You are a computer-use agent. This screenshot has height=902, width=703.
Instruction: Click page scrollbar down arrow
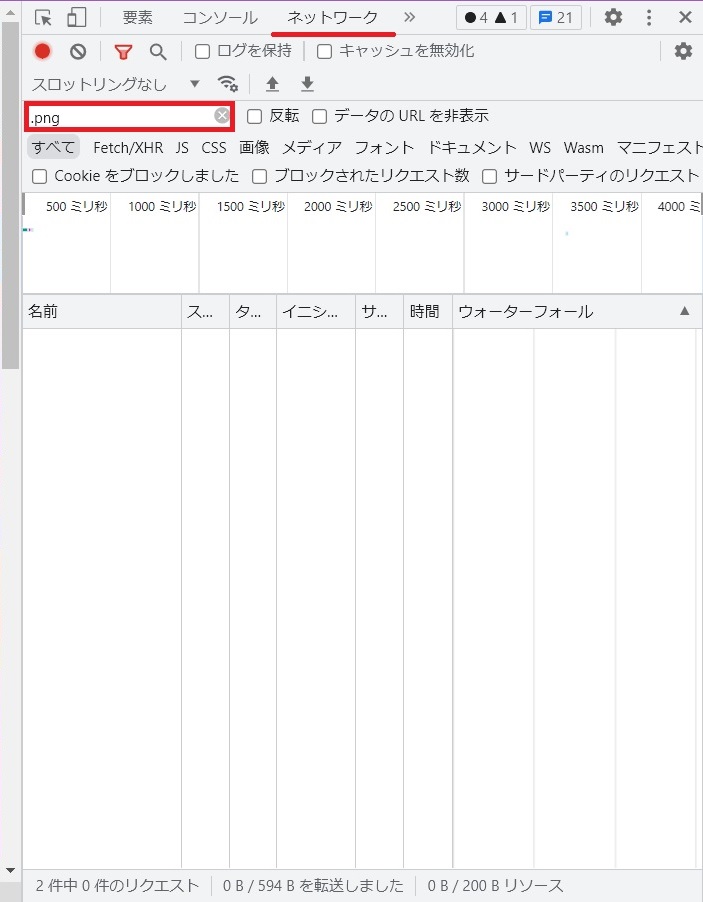(10, 871)
